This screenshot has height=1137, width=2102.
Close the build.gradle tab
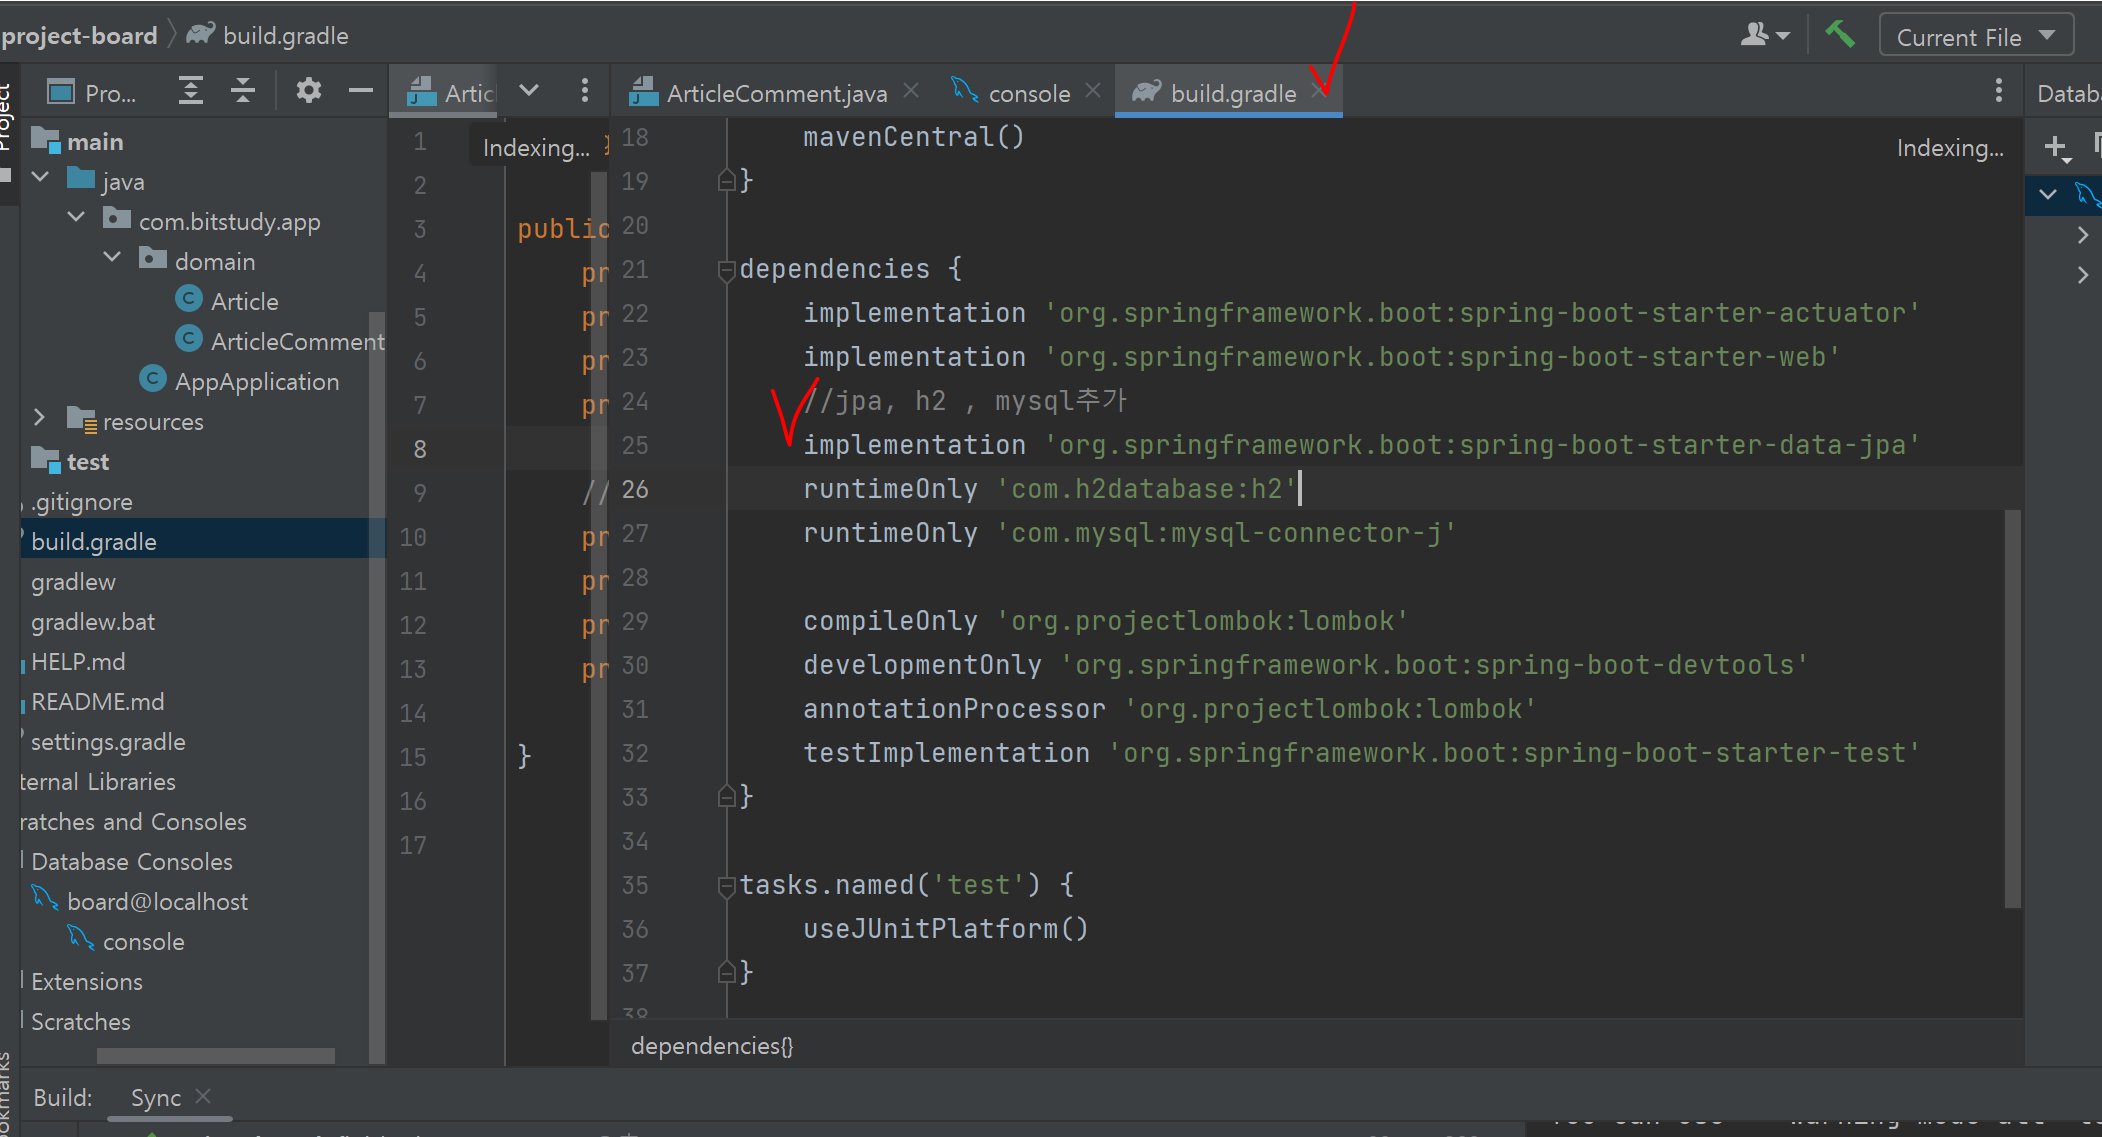click(x=1320, y=90)
